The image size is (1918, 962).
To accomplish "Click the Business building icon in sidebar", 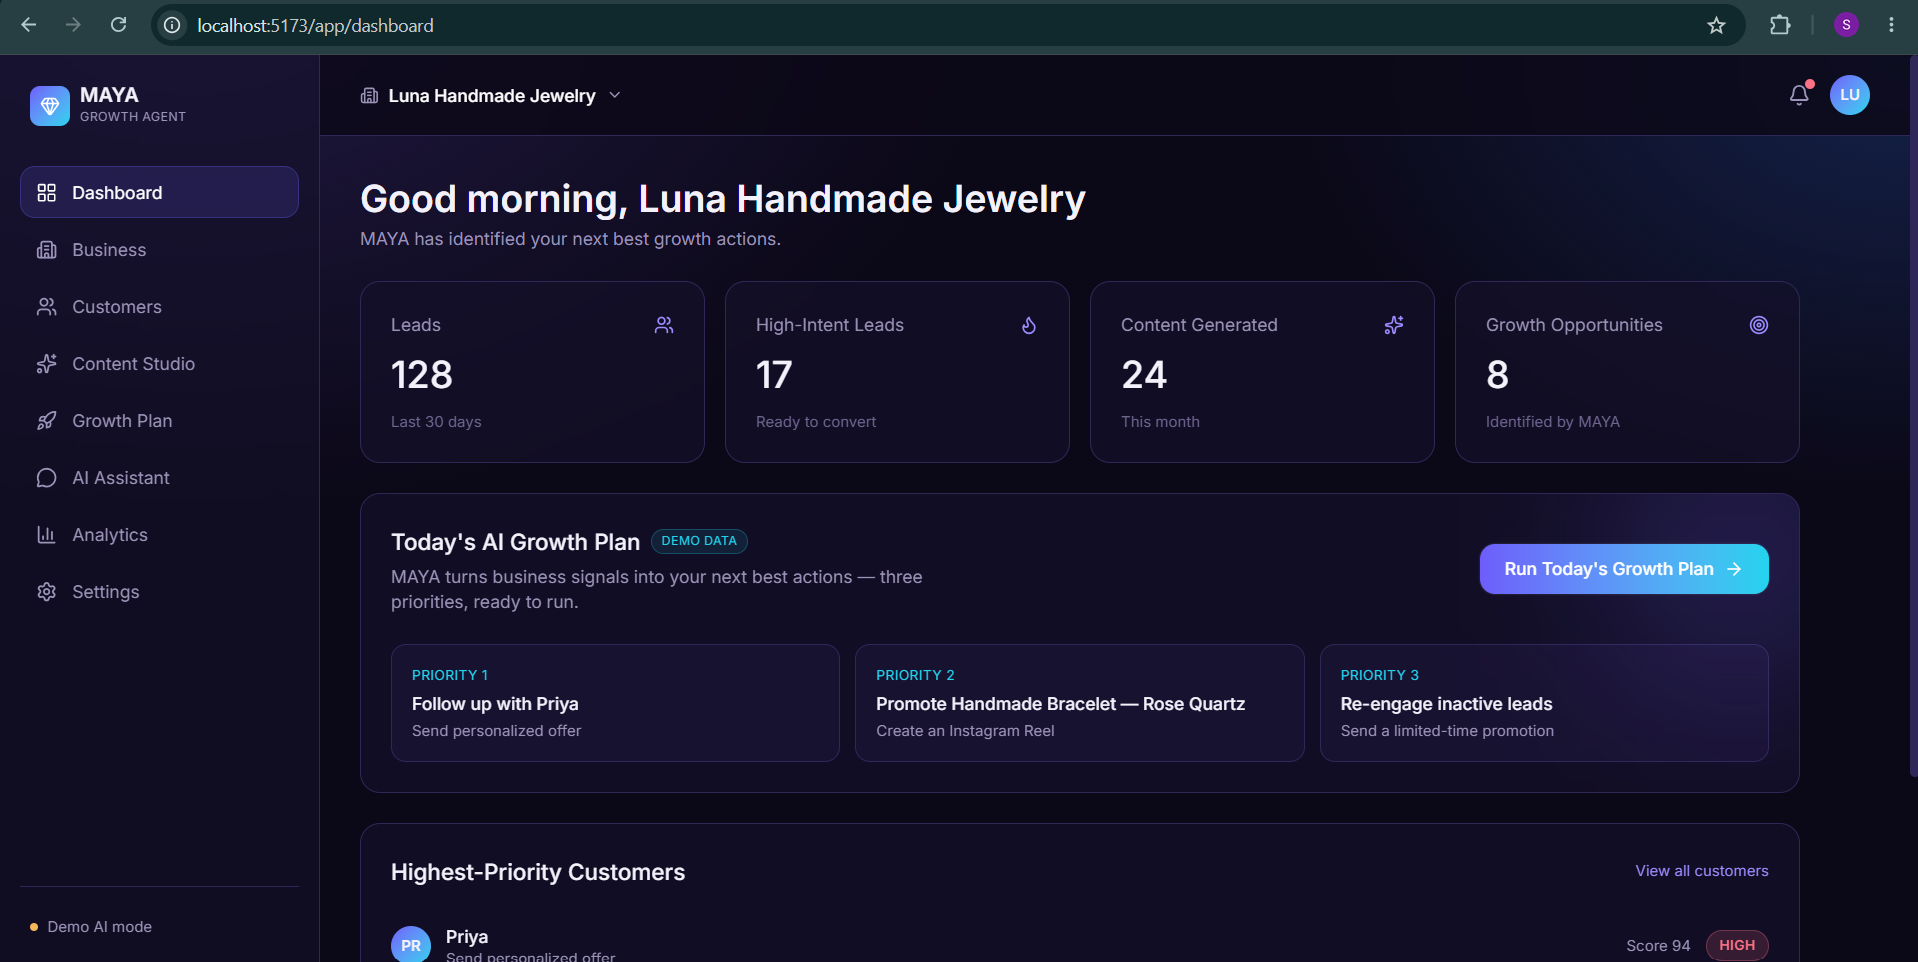I will (x=46, y=250).
